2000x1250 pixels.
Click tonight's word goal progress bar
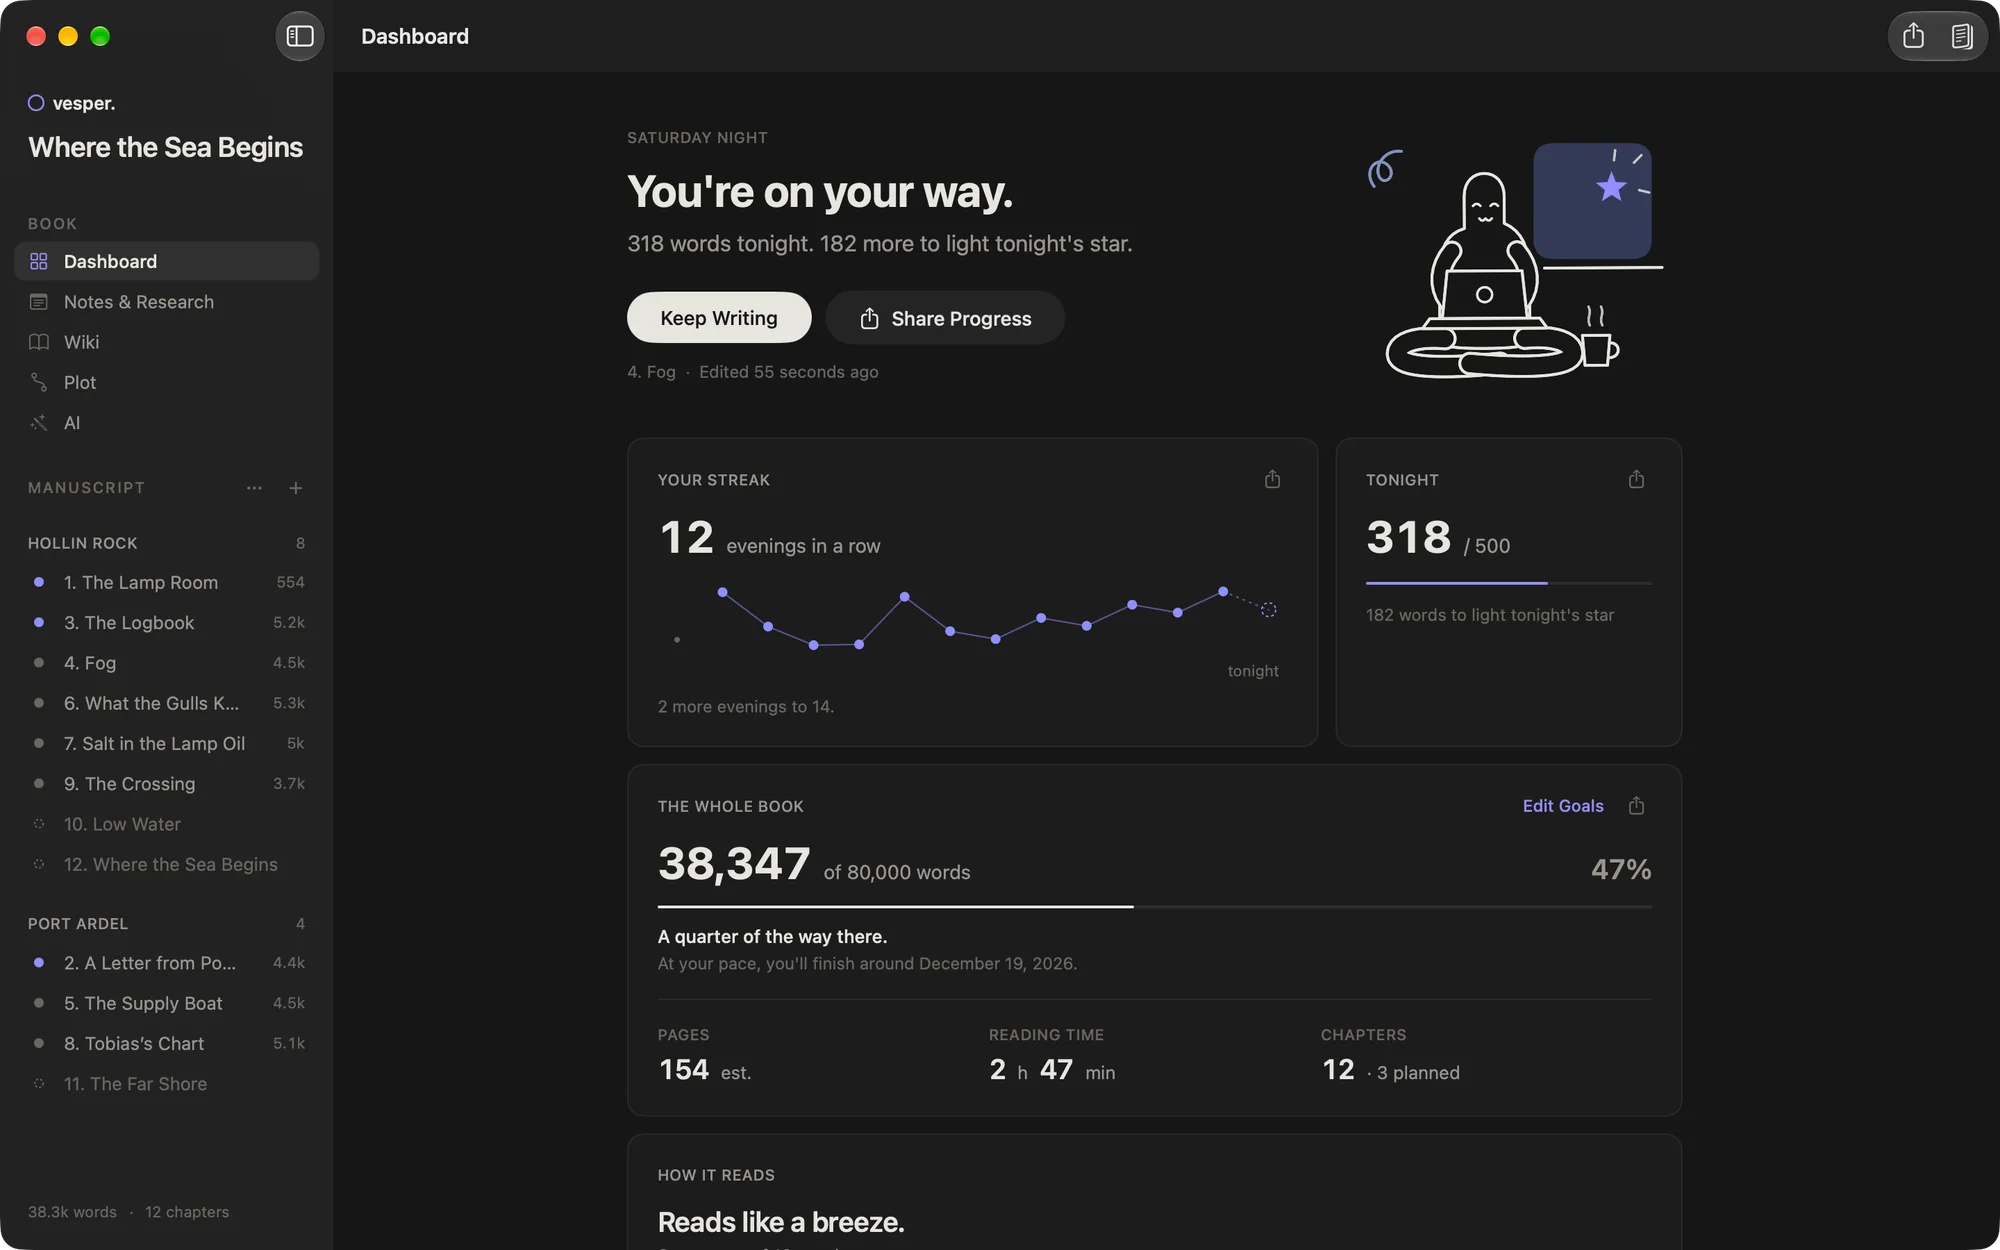click(x=1509, y=582)
